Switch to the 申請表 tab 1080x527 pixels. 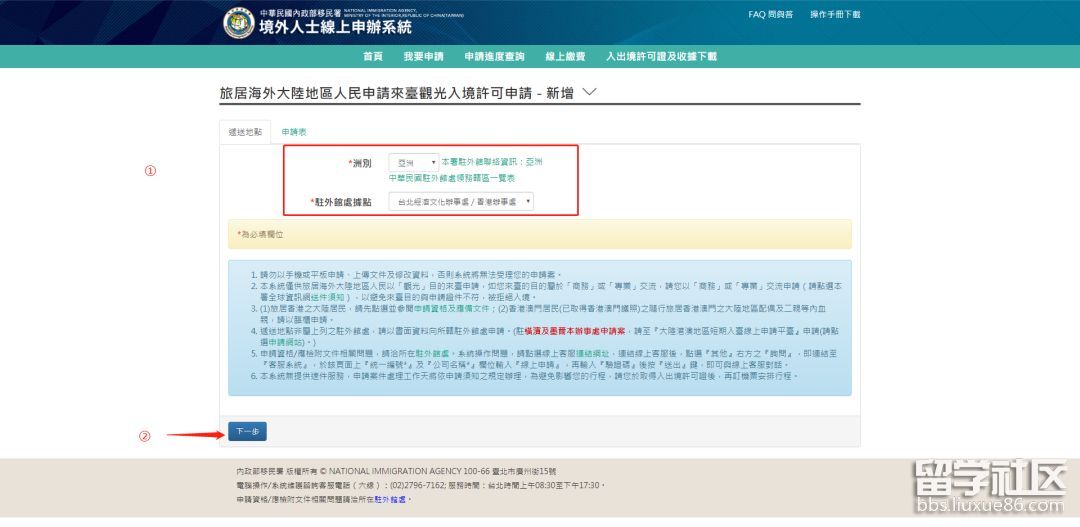tap(294, 132)
